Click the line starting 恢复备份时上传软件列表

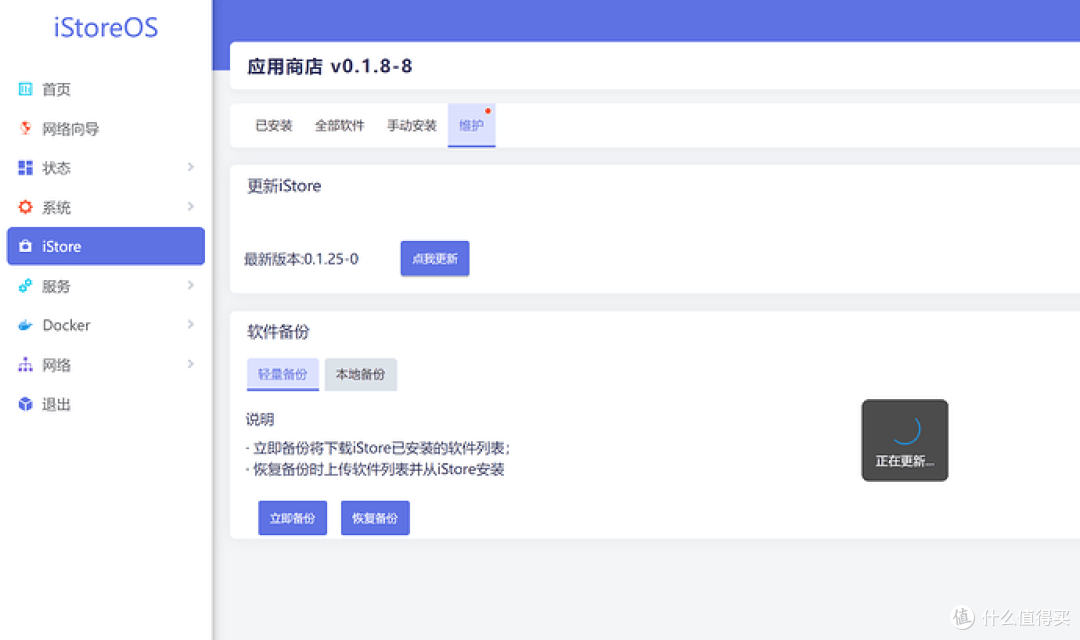coord(375,469)
